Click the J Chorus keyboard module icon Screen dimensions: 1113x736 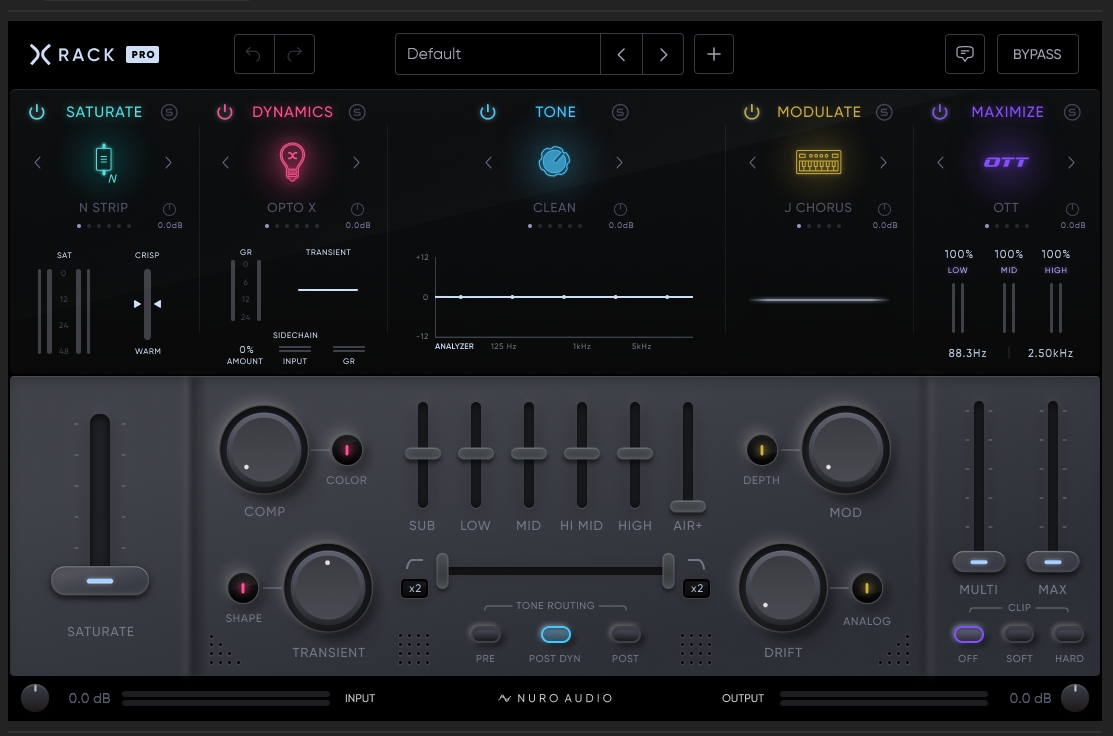(x=818, y=162)
